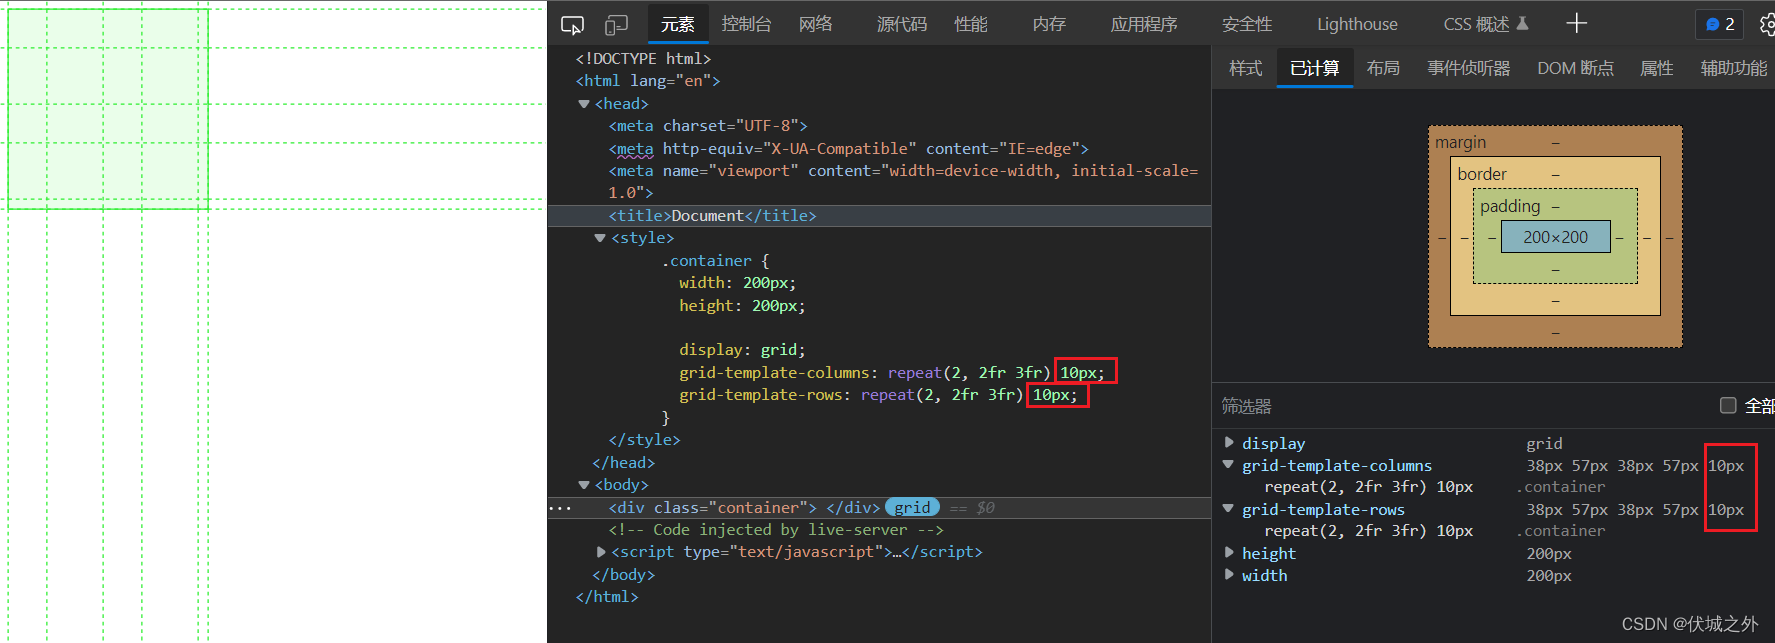Click the 200×200 content box in box model

(x=1555, y=237)
